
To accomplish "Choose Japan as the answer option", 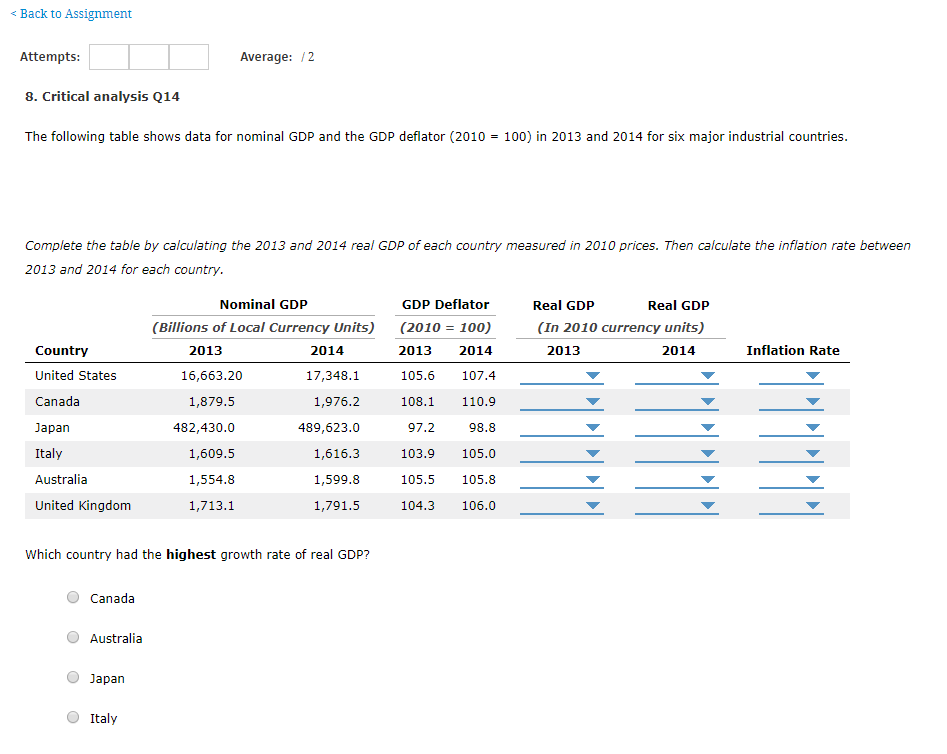I will click(73, 678).
